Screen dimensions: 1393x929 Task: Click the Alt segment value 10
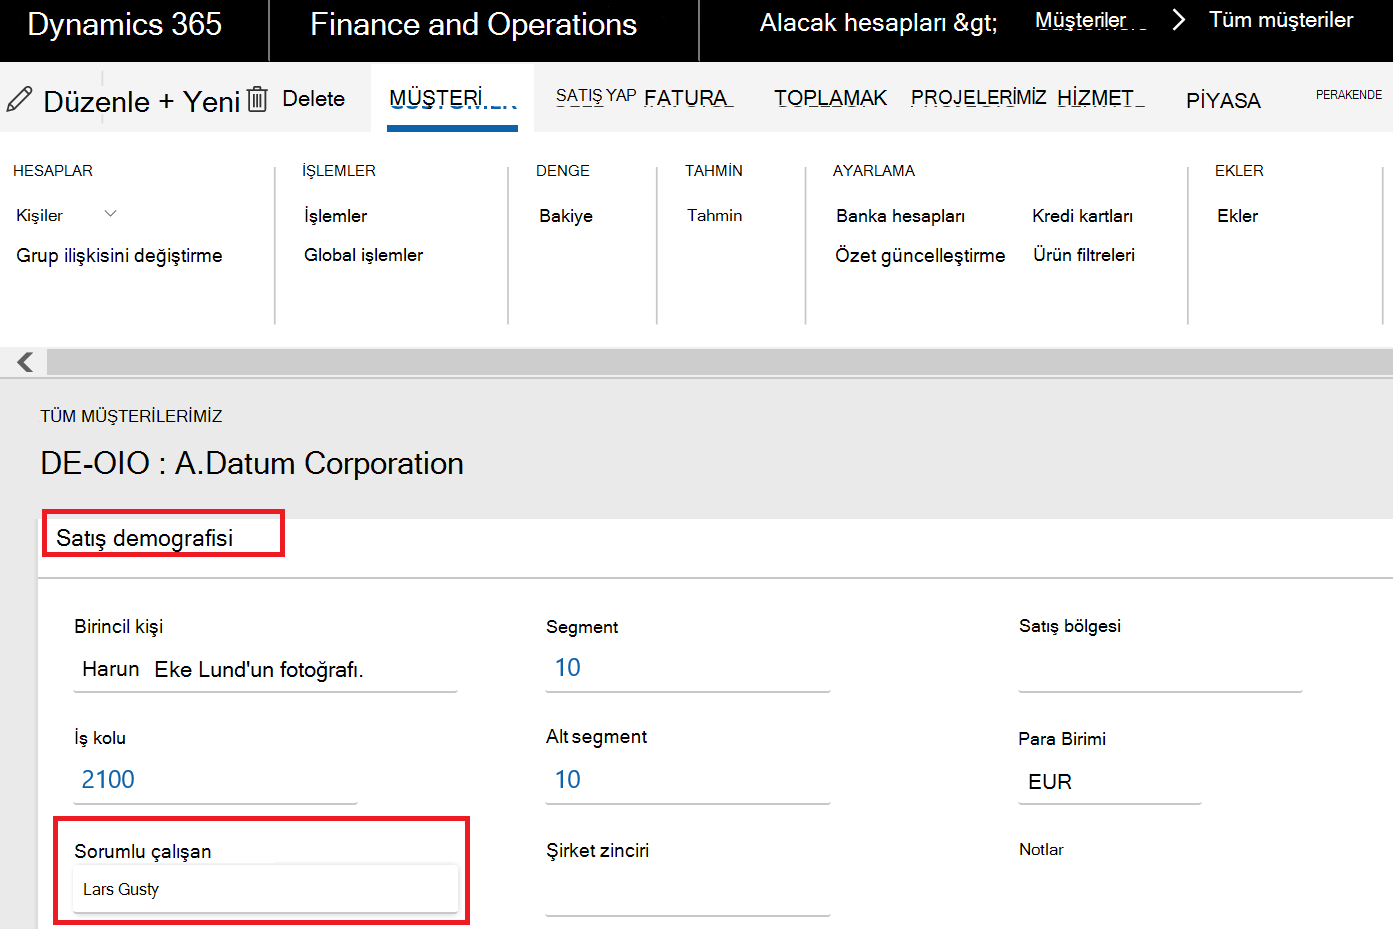pyautogui.click(x=568, y=780)
